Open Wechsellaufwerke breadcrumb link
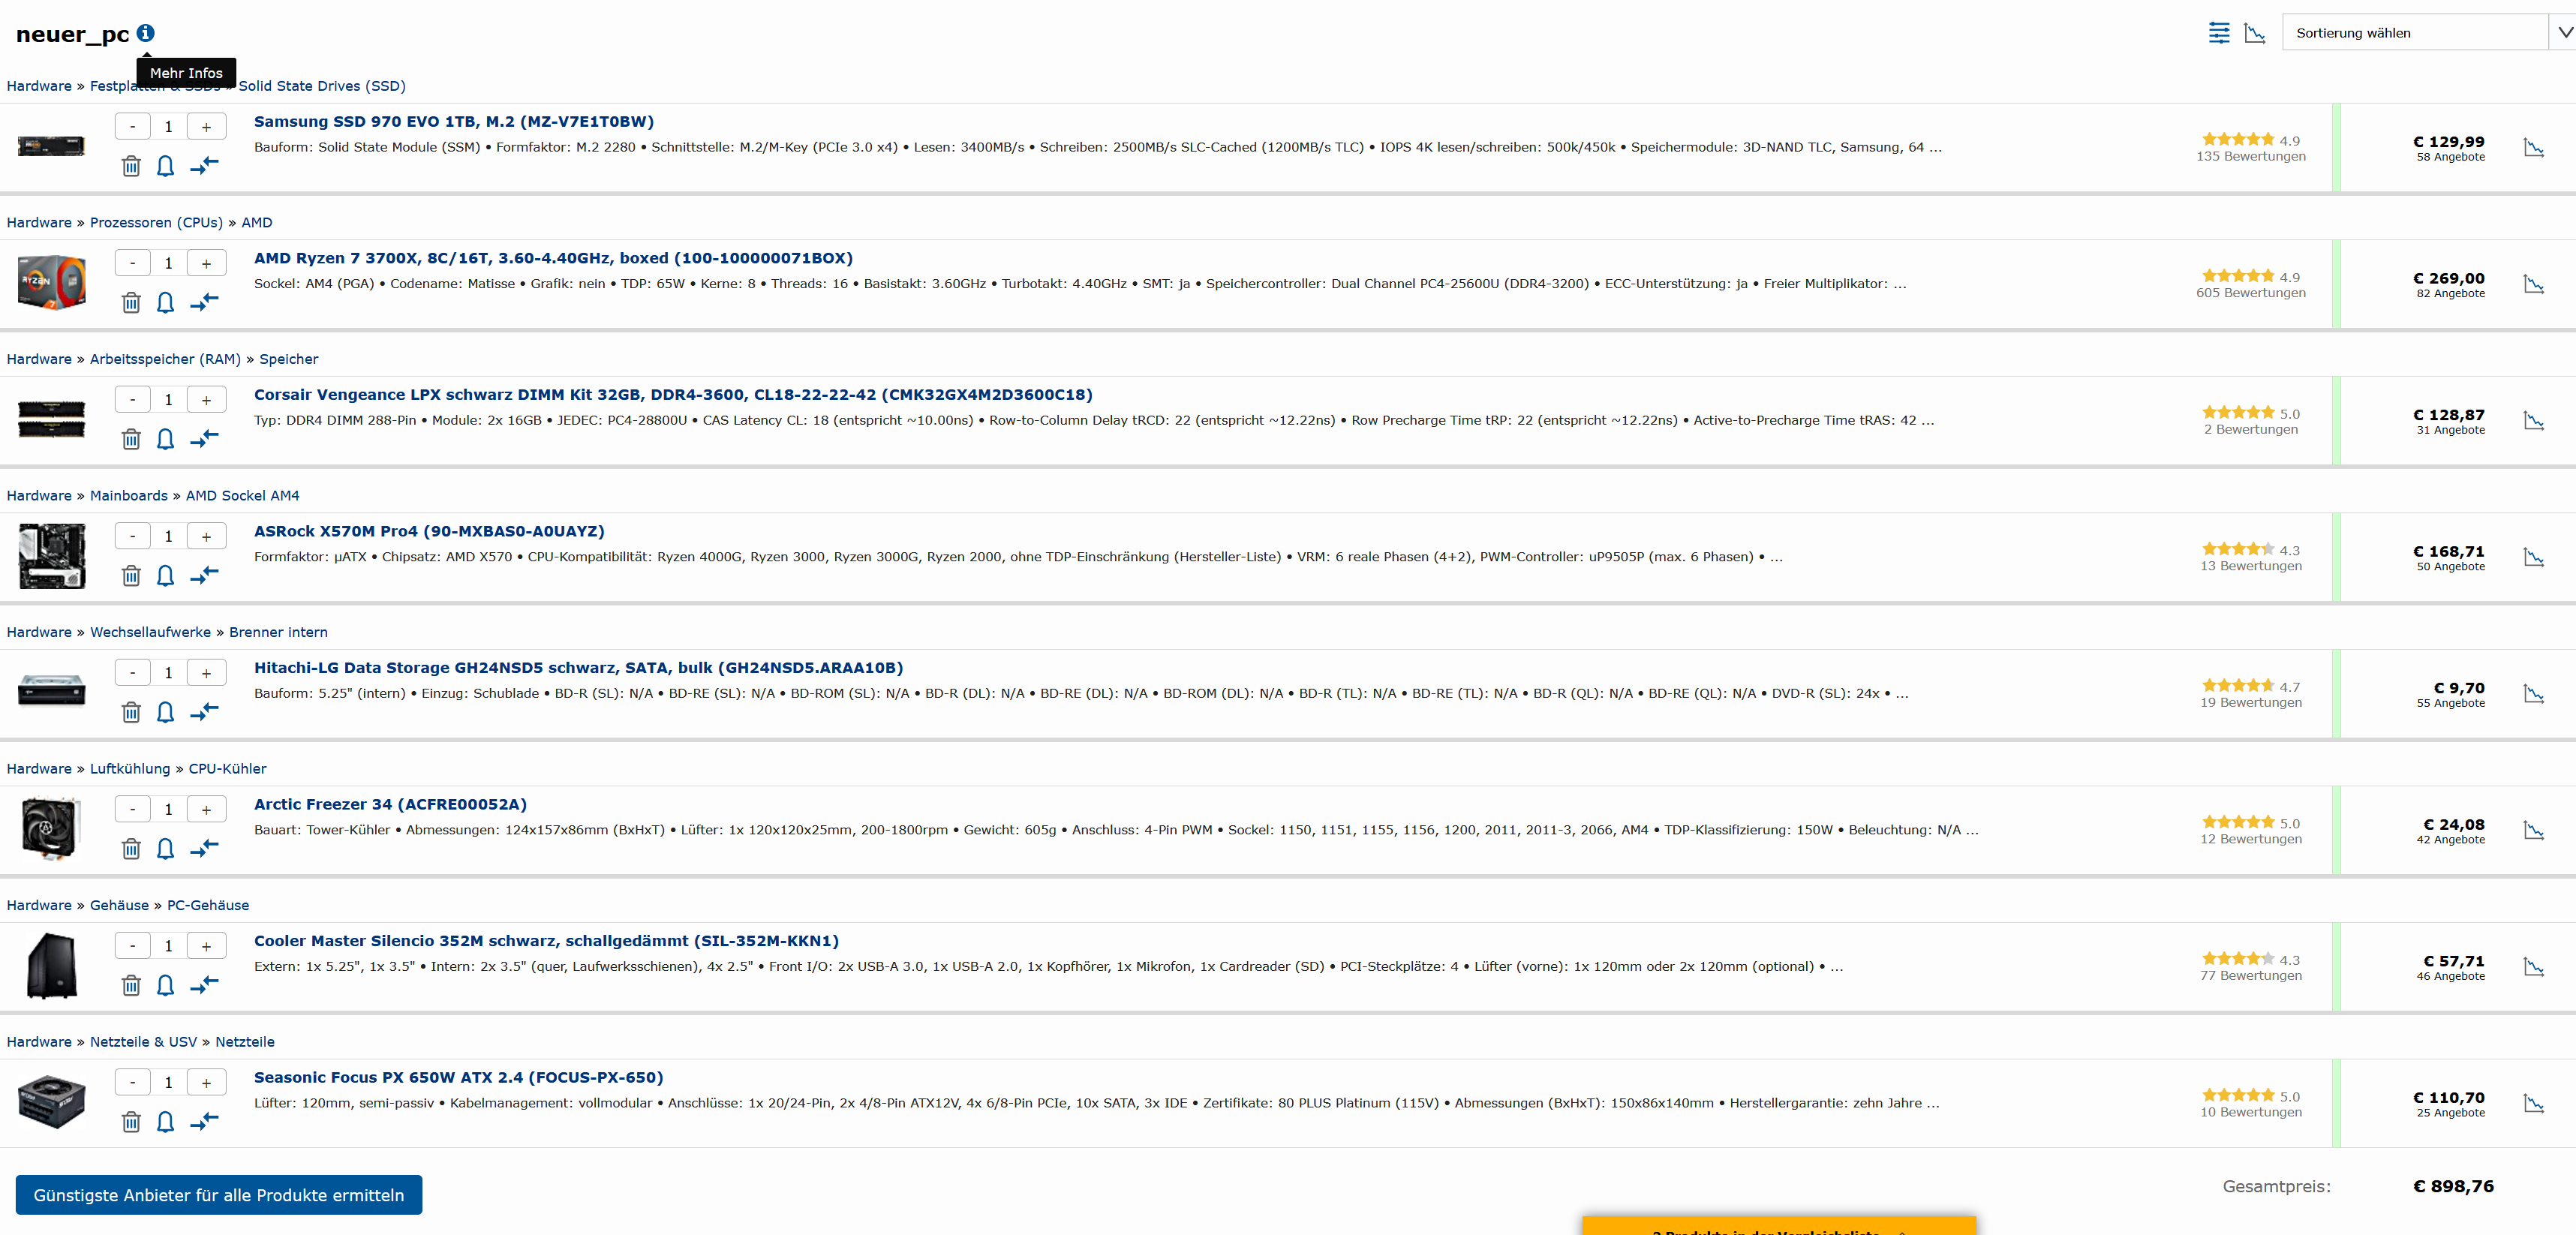Viewport: 2576px width, 1235px height. 150,632
